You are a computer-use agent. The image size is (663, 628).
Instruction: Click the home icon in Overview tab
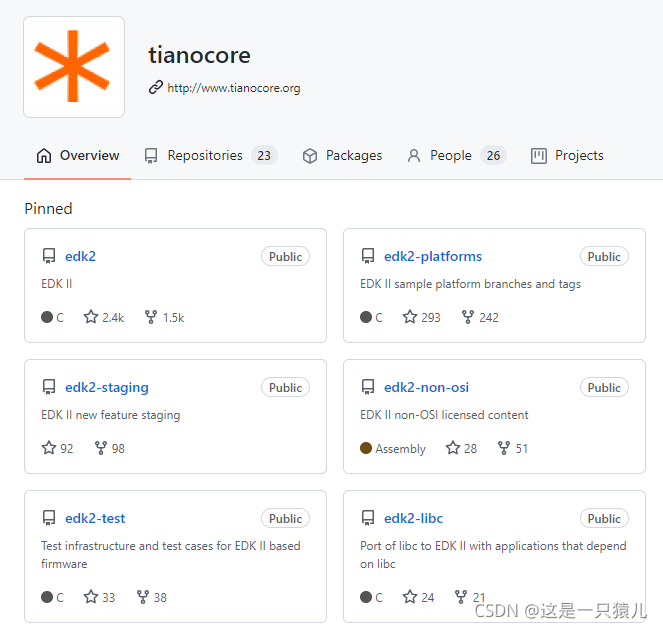pyautogui.click(x=44, y=156)
